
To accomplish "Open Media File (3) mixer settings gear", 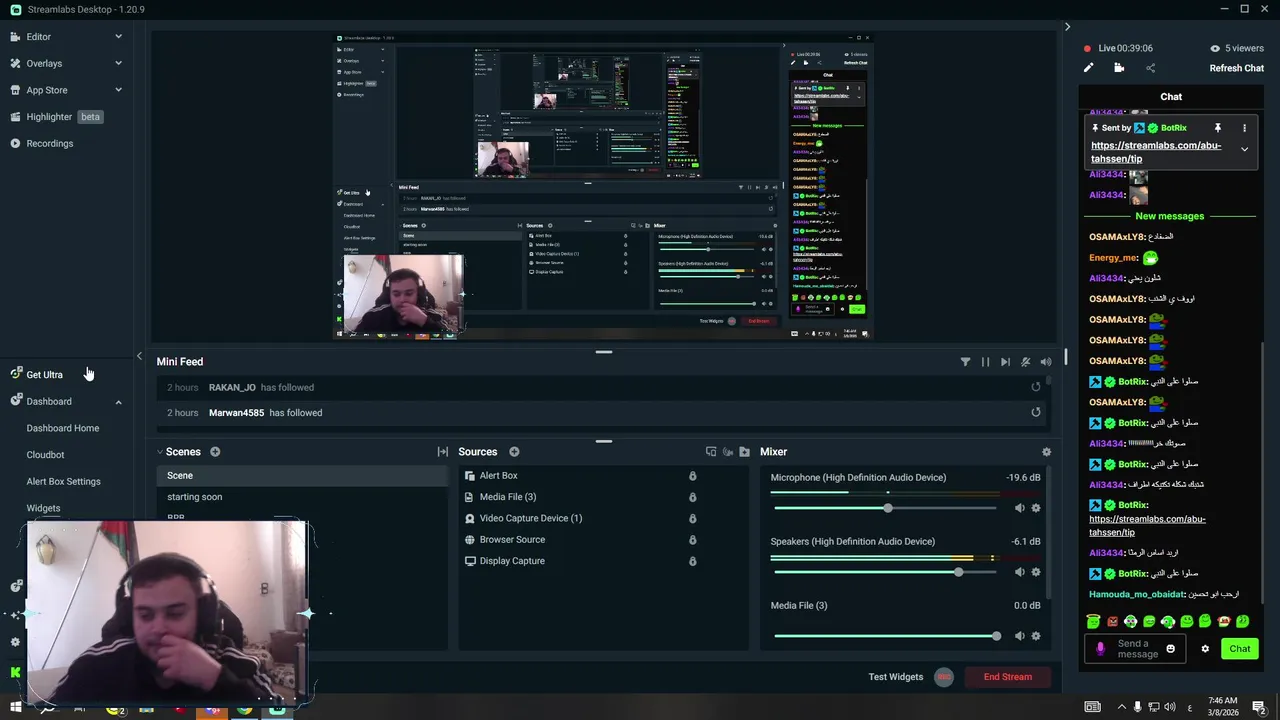I will (1036, 636).
